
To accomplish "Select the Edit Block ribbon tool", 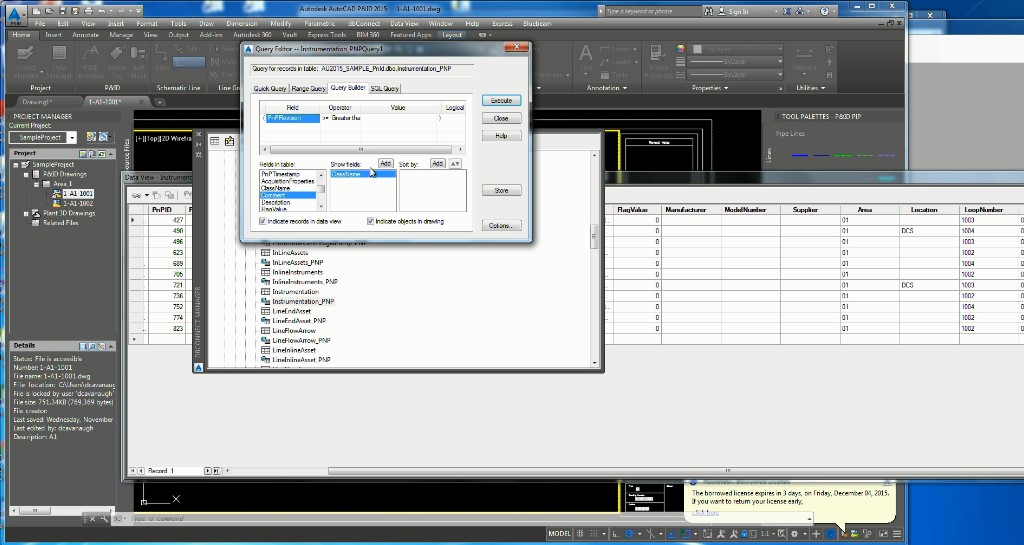I will pyautogui.click(x=138, y=62).
